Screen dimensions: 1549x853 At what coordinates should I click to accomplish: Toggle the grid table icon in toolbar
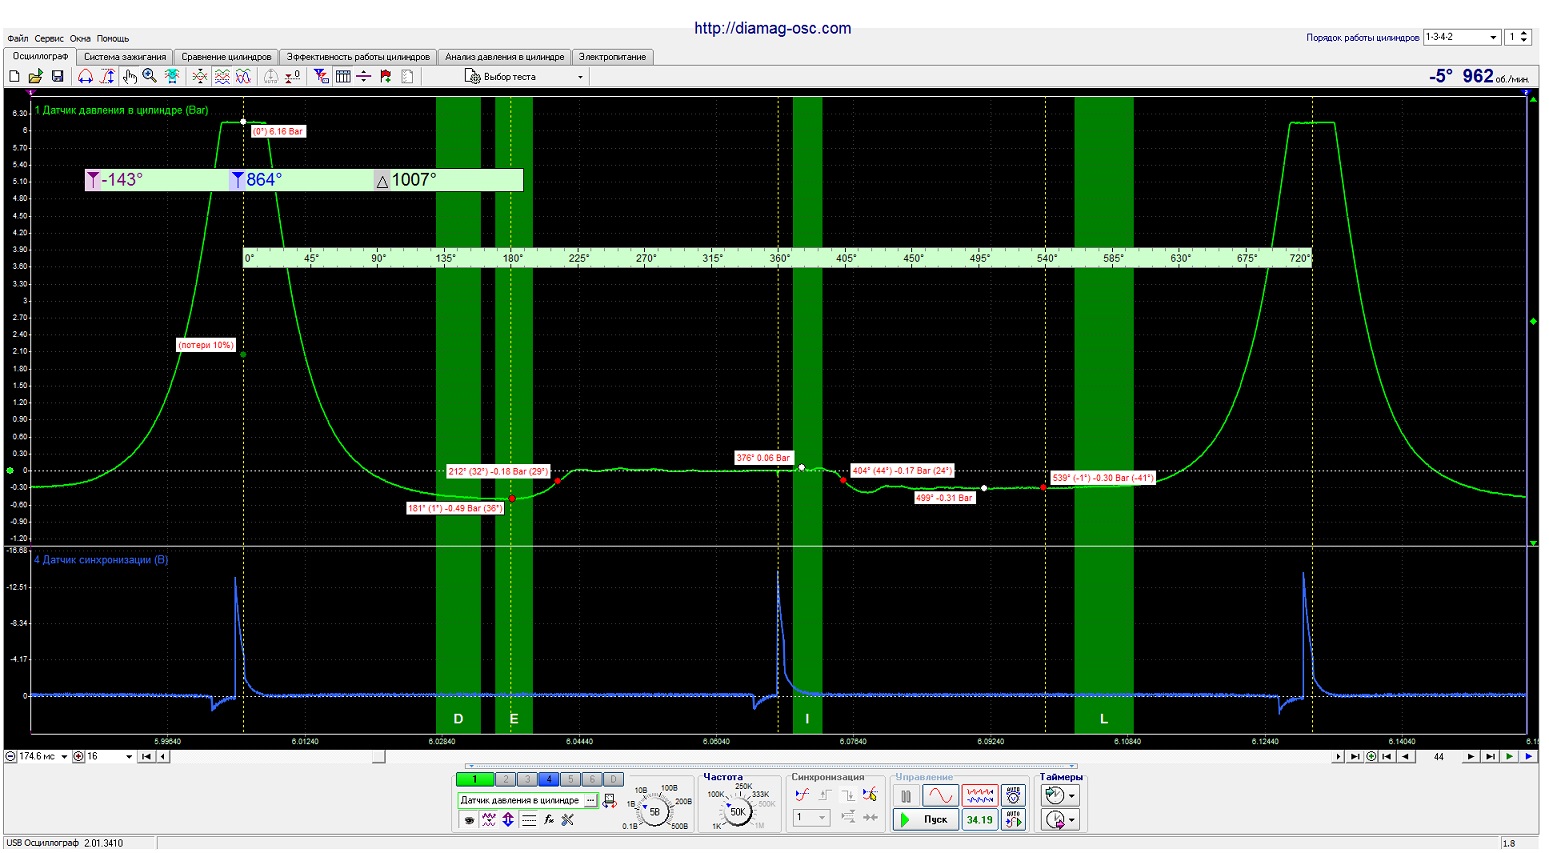pyautogui.click(x=343, y=76)
